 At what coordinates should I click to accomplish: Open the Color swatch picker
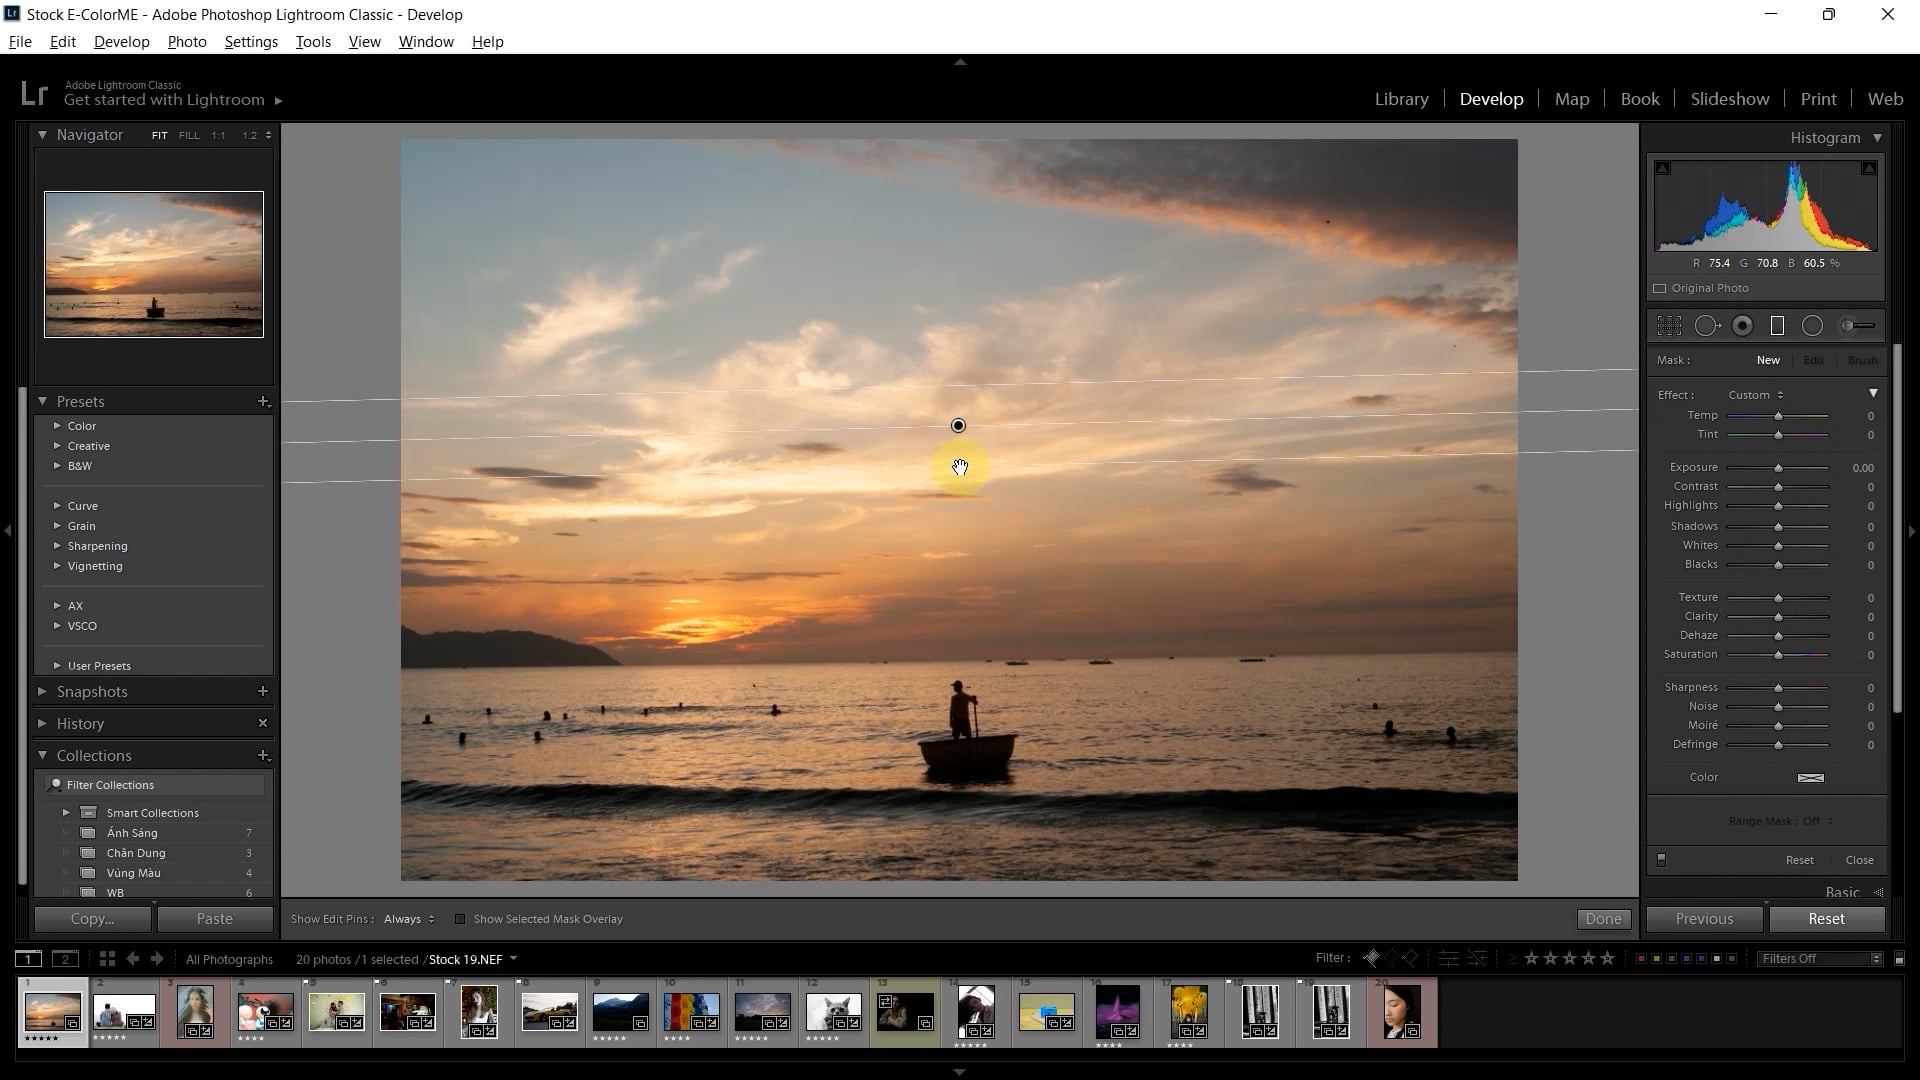click(1810, 777)
